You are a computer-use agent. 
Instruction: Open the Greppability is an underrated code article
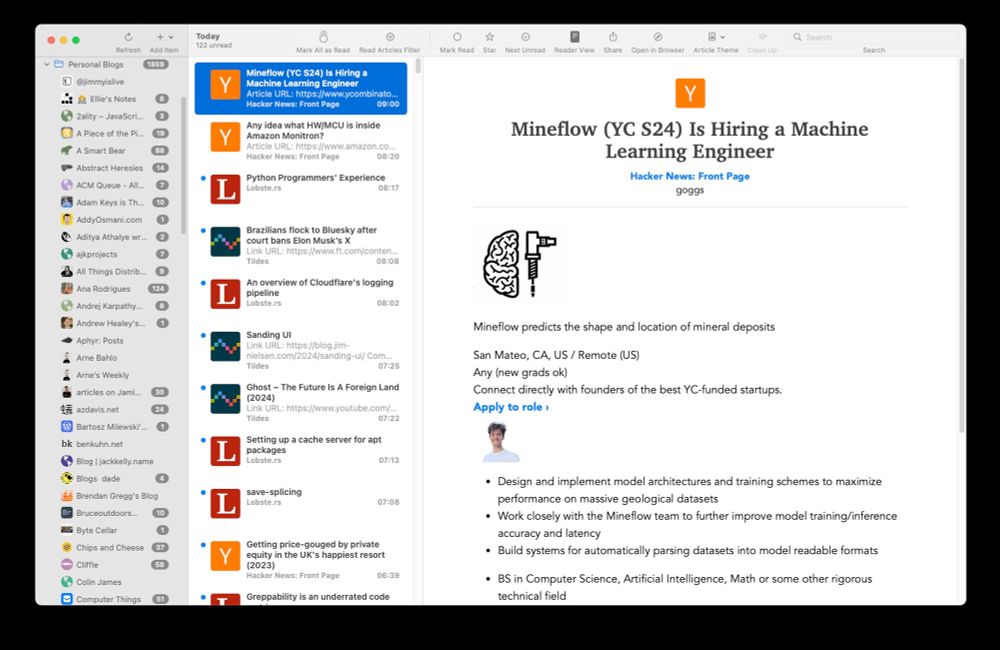(x=301, y=598)
